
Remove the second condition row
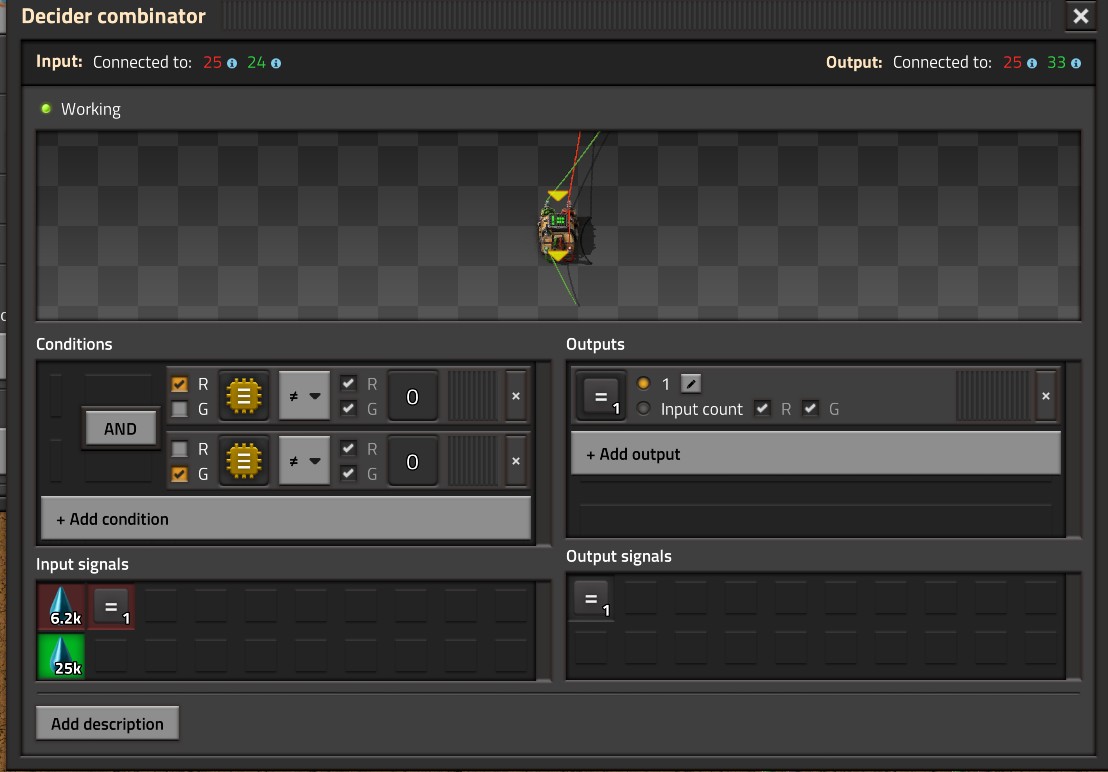[516, 461]
